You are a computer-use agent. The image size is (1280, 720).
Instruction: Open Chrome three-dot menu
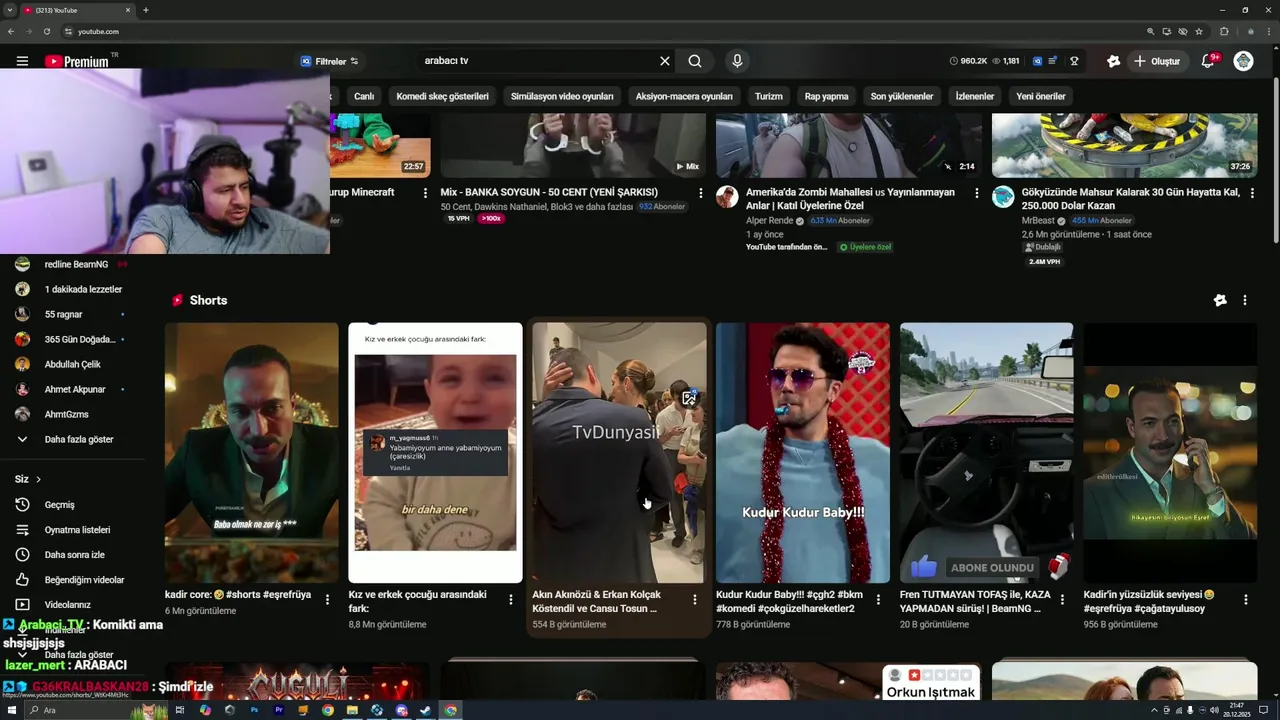tap(1269, 31)
